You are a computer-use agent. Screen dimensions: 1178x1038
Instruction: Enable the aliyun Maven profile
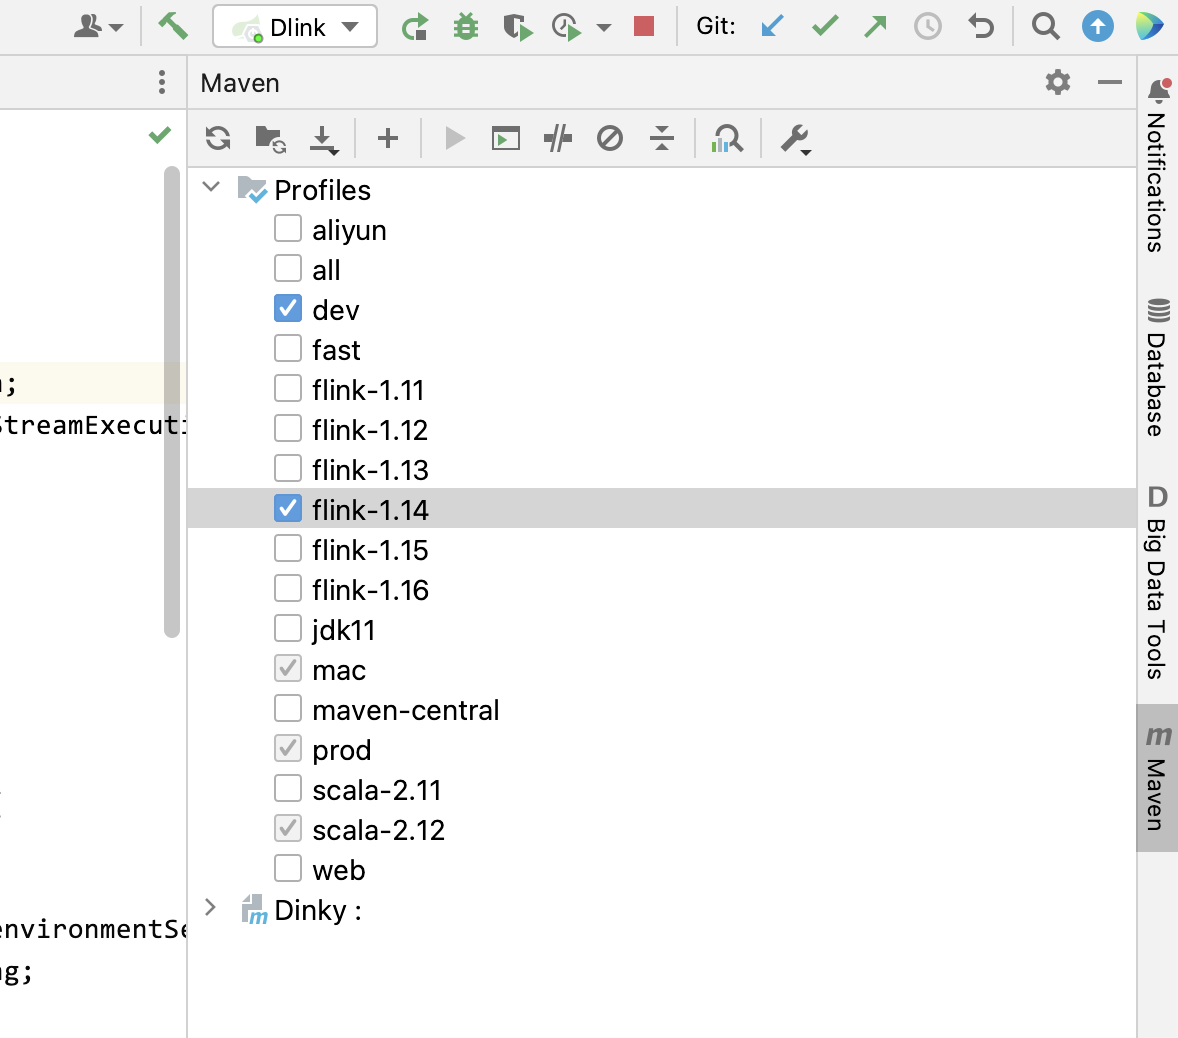(287, 228)
